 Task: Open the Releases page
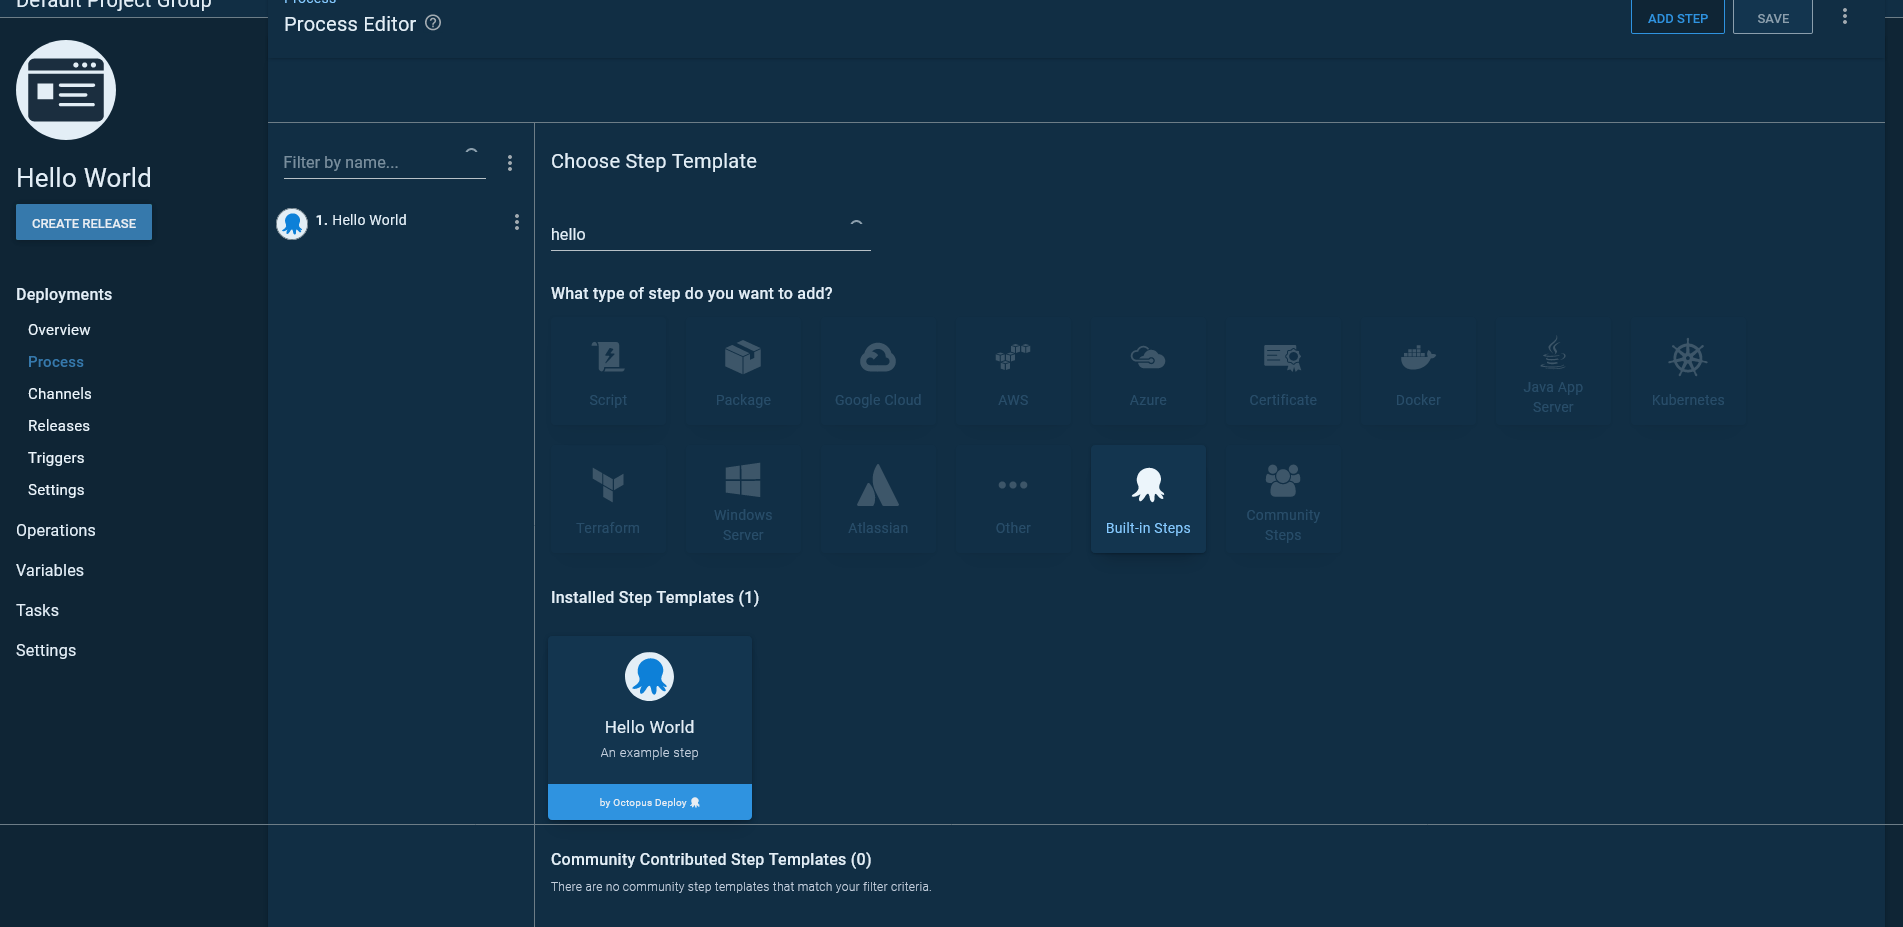point(59,426)
